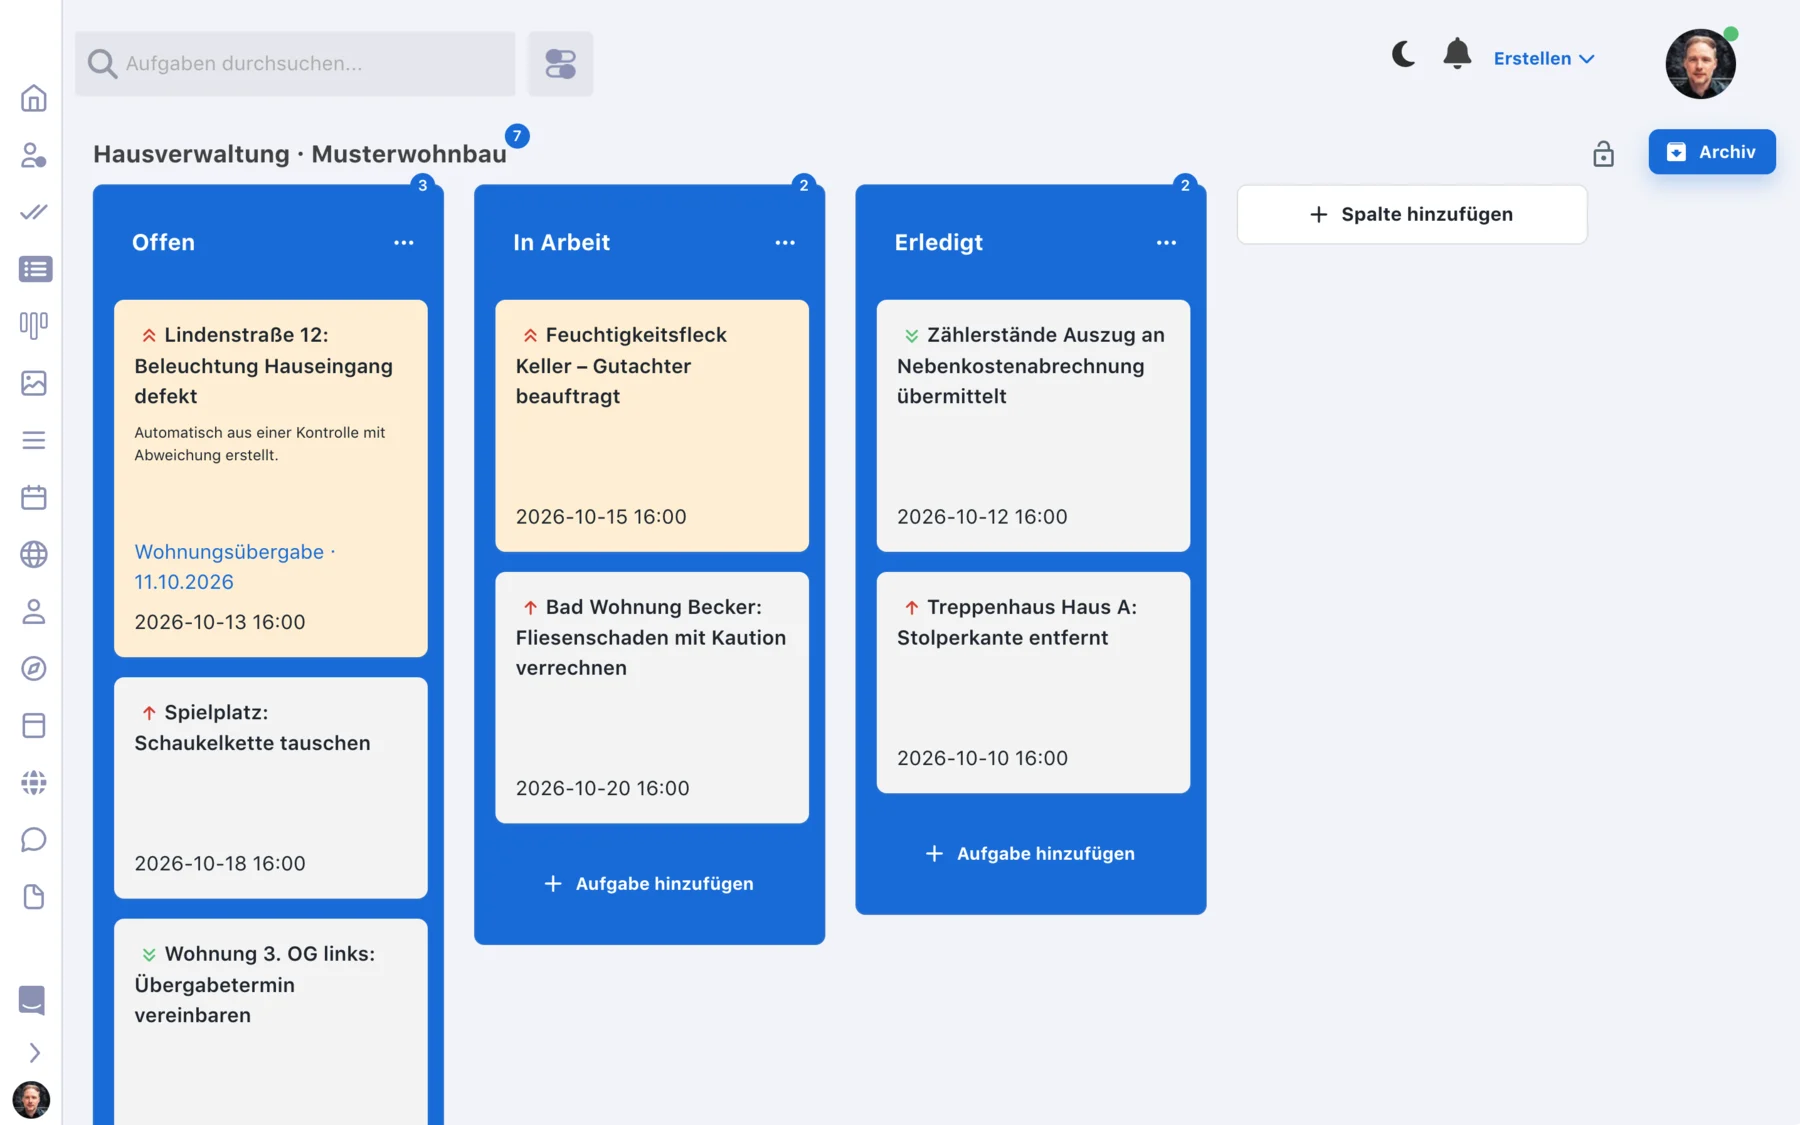Screen dimensions: 1800x1125
Task: Open the Treppenhaus Haus A card
Action: click(1033, 683)
